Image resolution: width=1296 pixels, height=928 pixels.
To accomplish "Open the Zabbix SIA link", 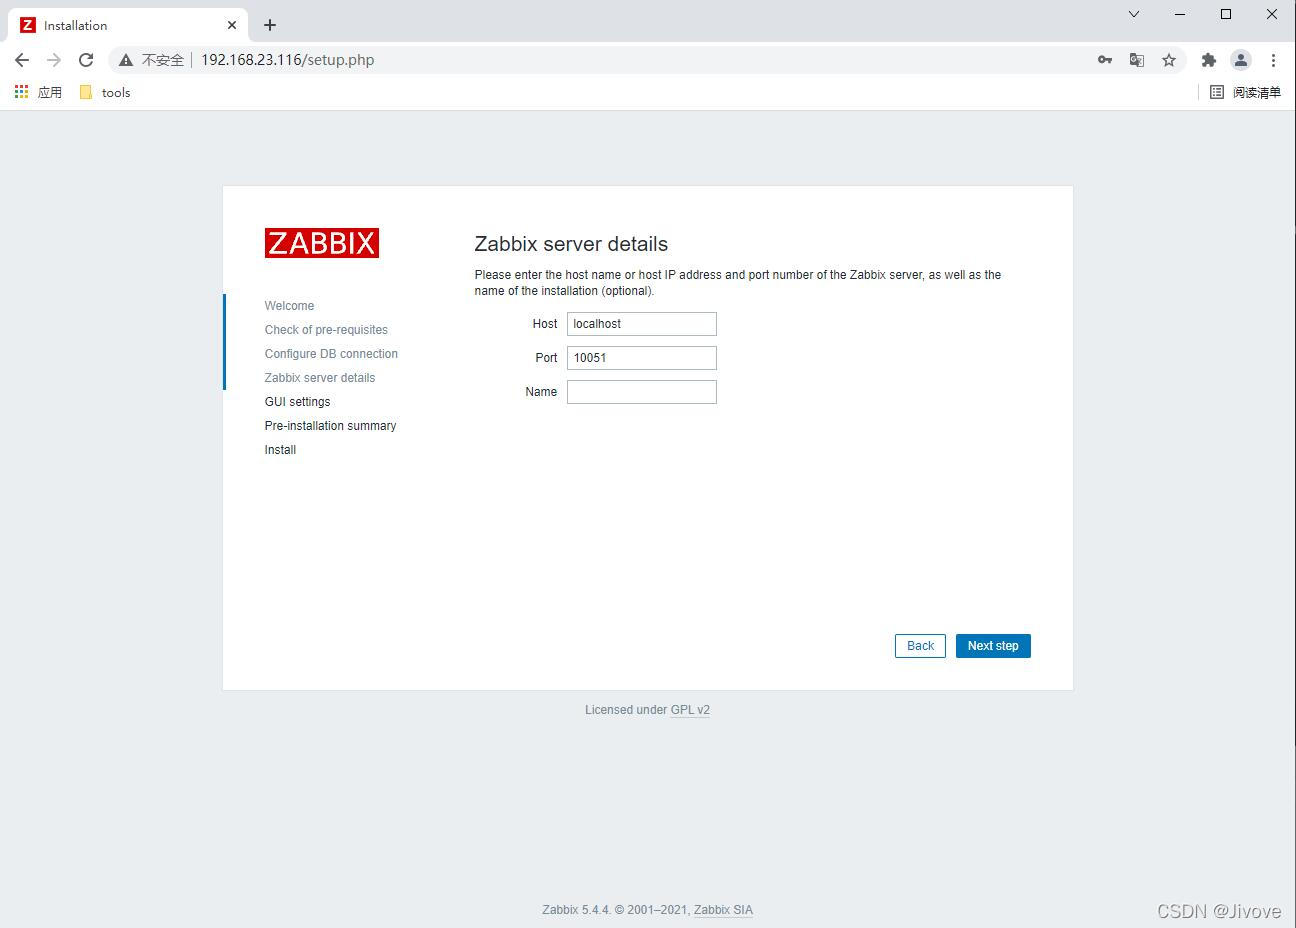I will [x=723, y=910].
